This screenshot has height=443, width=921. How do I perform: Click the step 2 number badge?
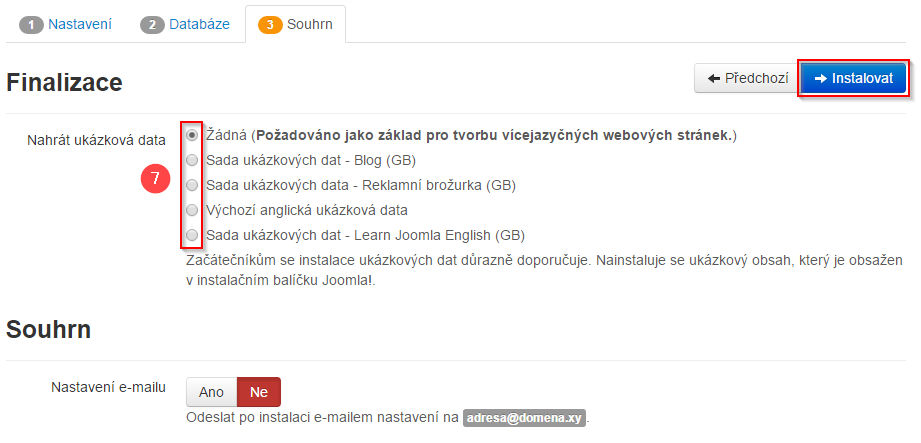[152, 23]
